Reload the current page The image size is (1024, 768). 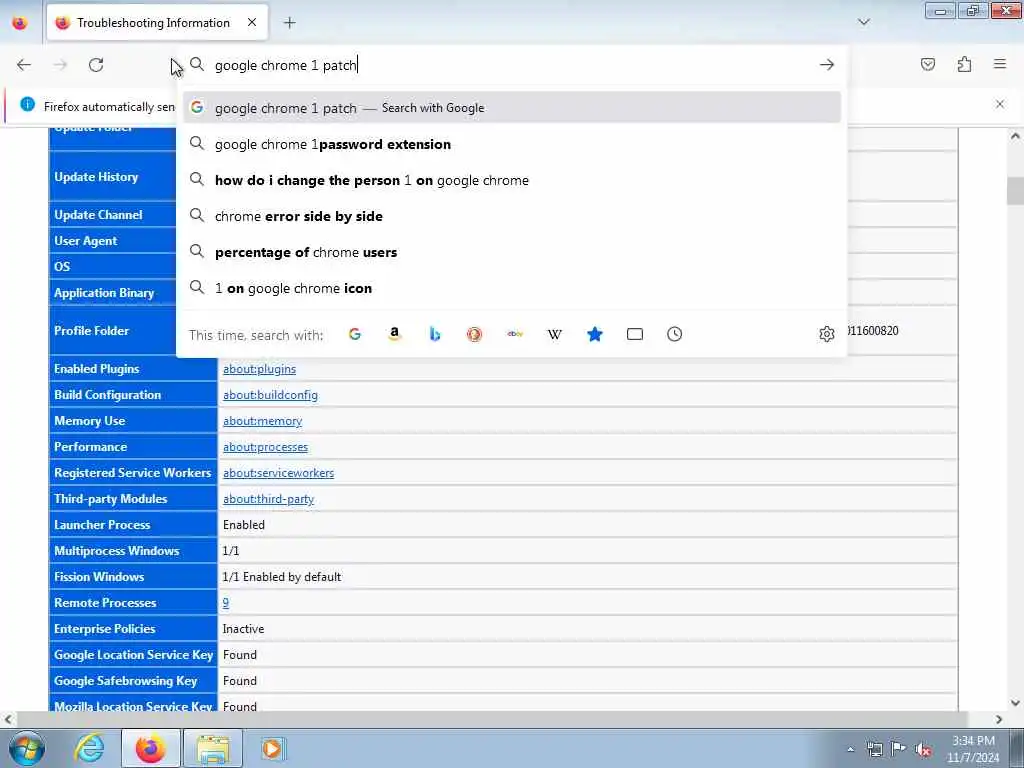[x=96, y=65]
